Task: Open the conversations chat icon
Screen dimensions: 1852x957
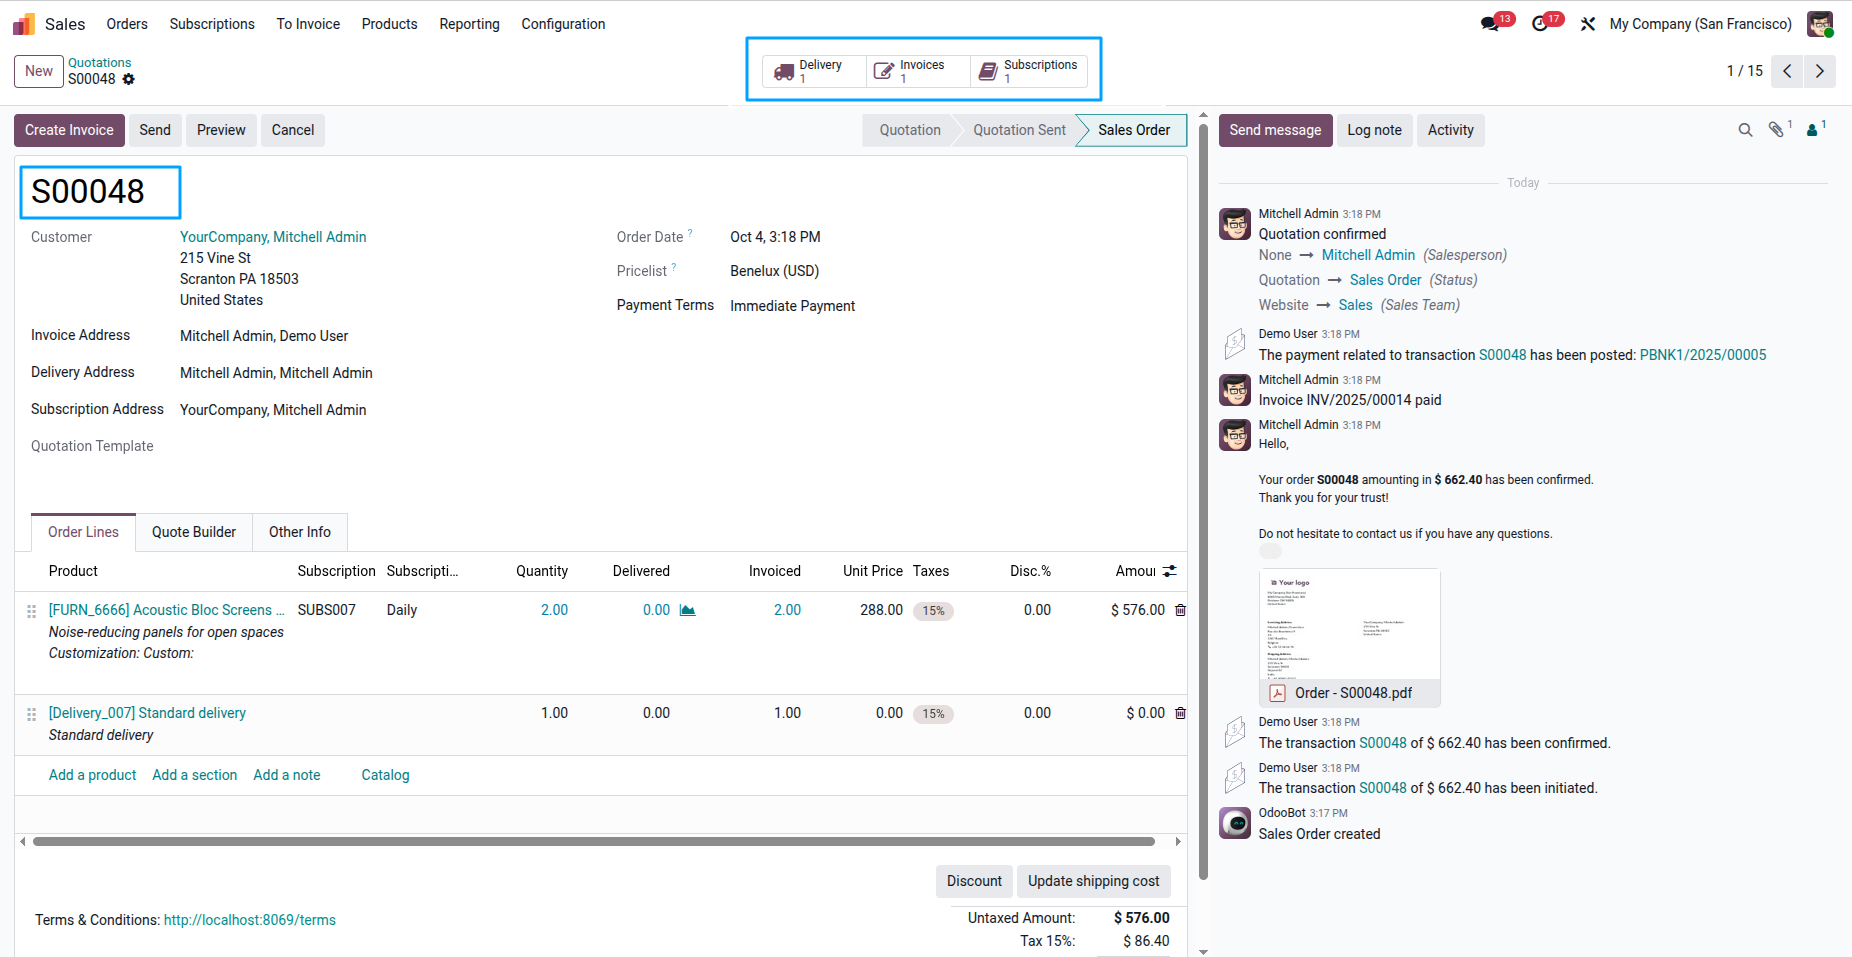Action: click(1490, 24)
